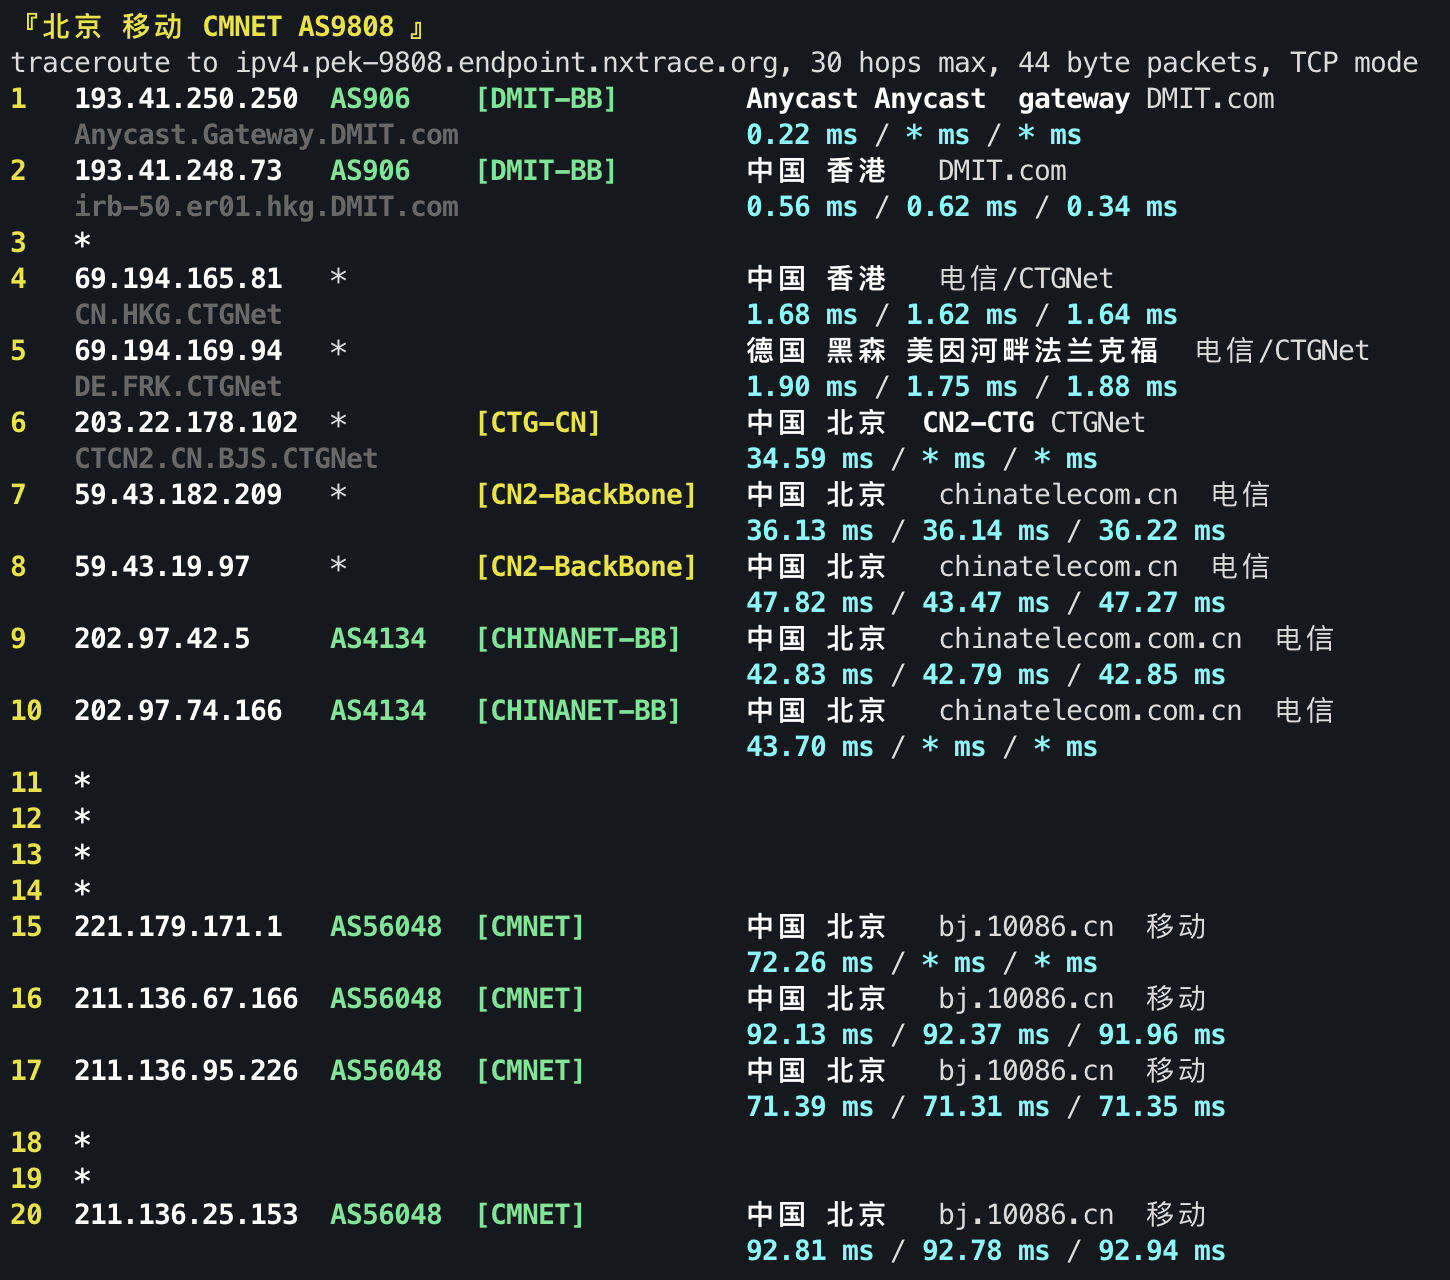Image resolution: width=1450 pixels, height=1280 pixels.
Task: Click the [CTG-CN] tag
Action: (538, 423)
